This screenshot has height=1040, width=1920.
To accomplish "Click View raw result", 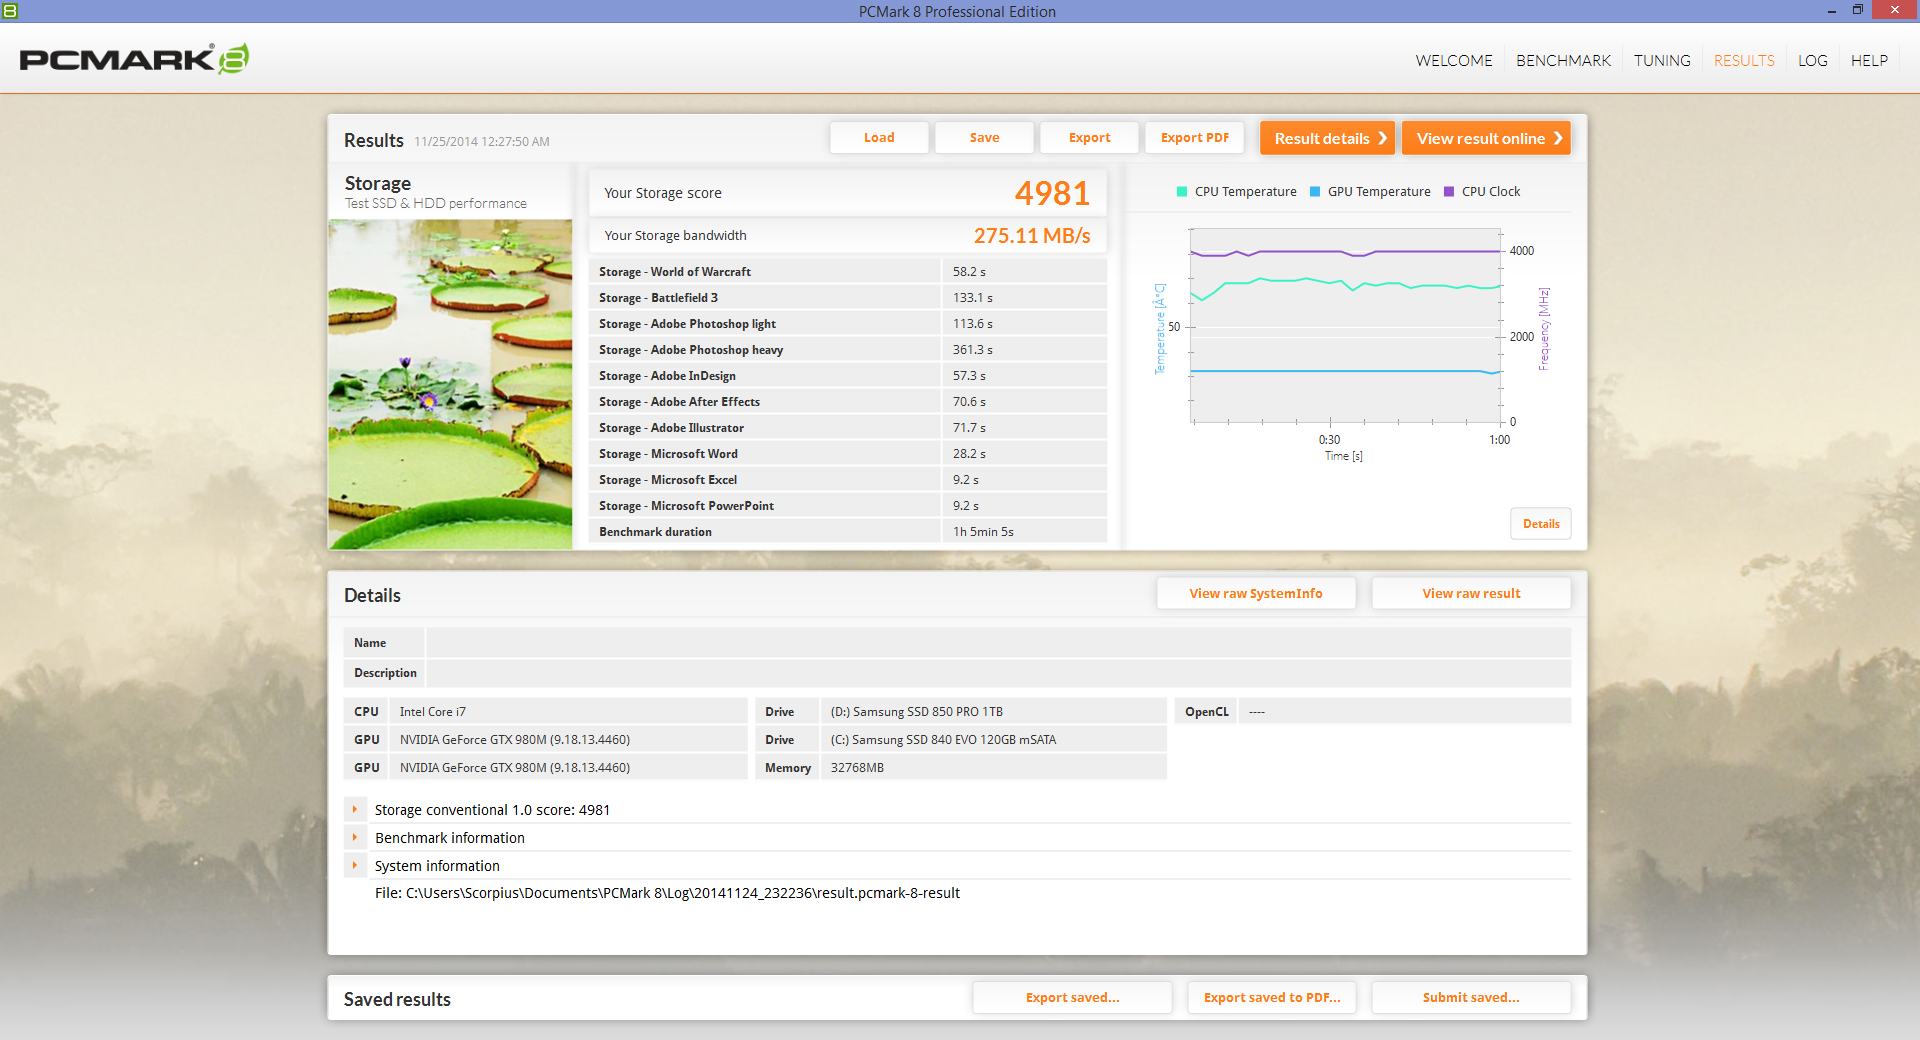I will 1471,593.
